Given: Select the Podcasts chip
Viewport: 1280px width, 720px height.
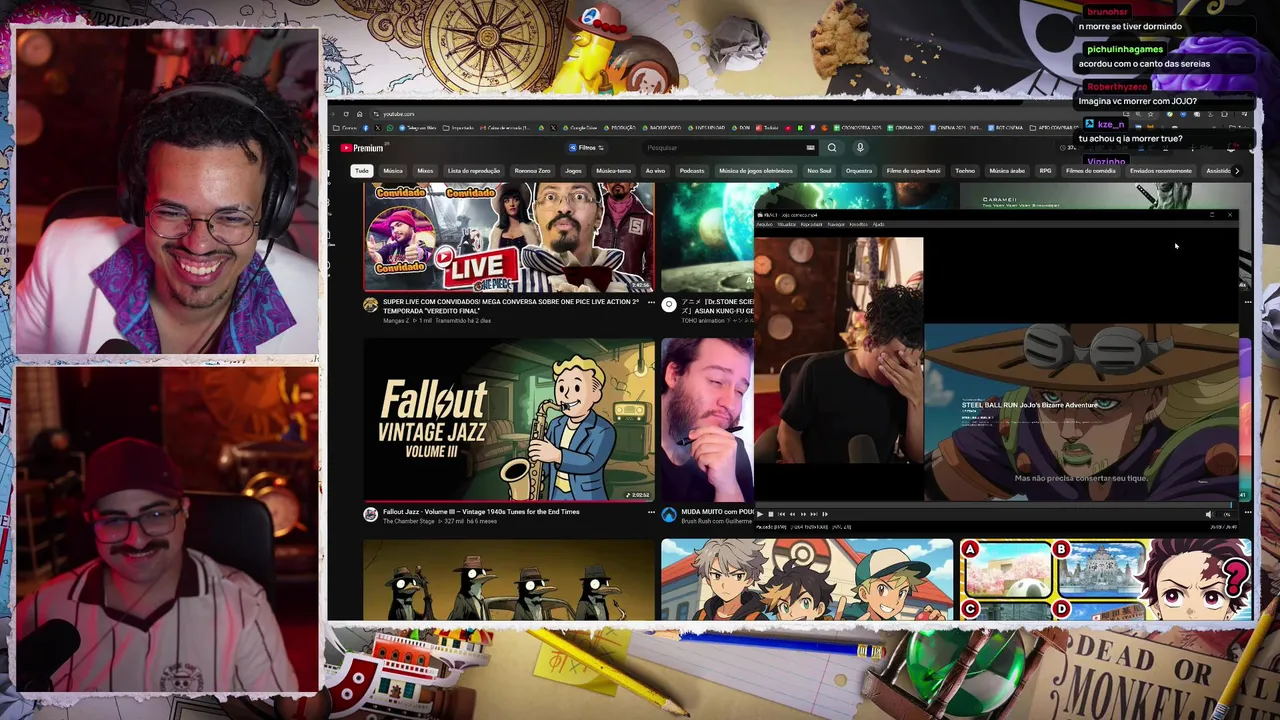Looking at the screenshot, I should point(692,171).
